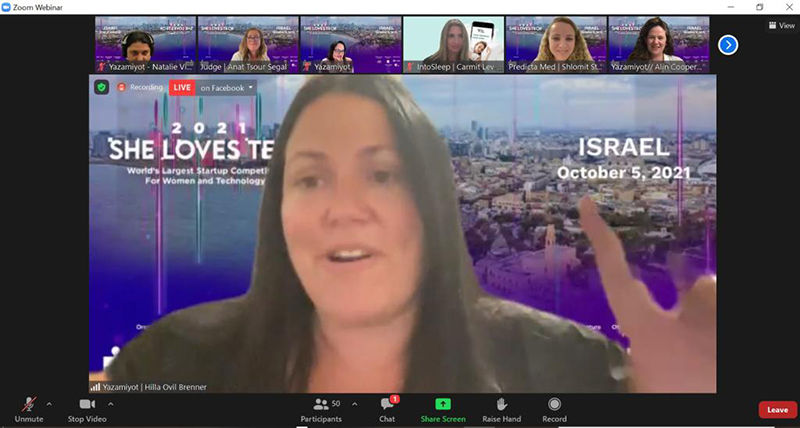Minimize the Zoom Webinar window
The image size is (800, 428).
731,7
